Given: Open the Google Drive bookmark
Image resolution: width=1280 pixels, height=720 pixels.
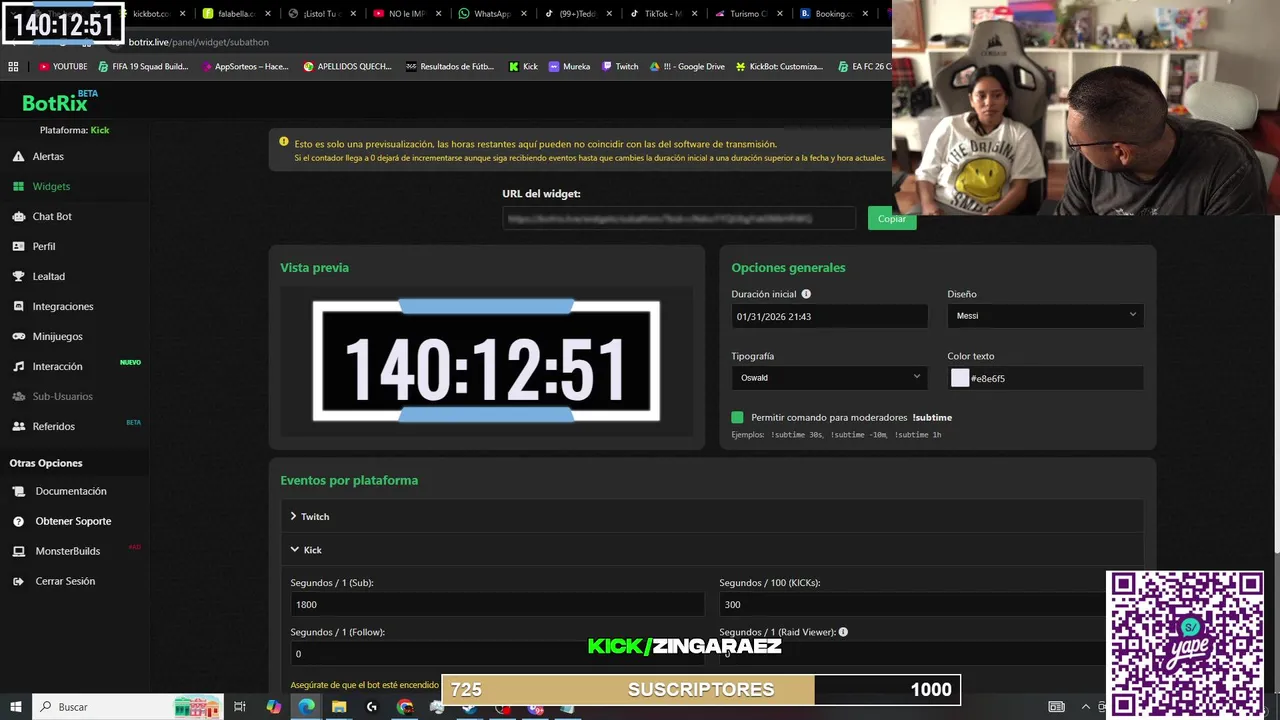Looking at the screenshot, I should pyautogui.click(x=687, y=66).
